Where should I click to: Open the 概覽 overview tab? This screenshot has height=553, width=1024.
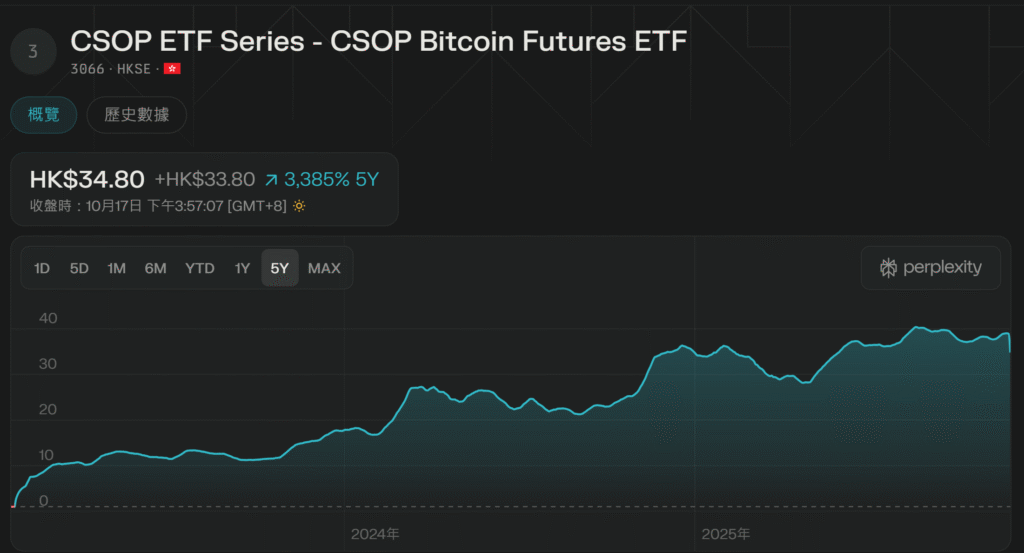coord(44,115)
